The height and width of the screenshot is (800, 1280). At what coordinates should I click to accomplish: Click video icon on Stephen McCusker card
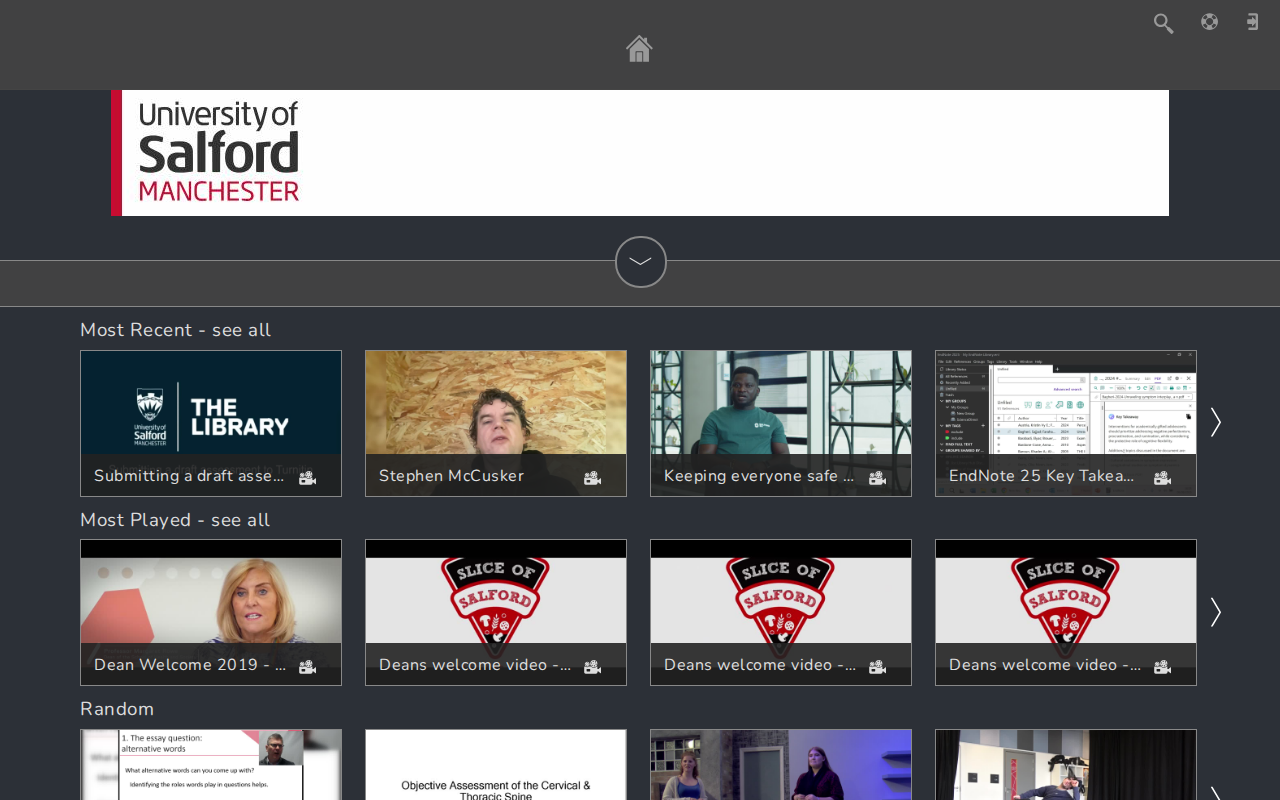point(592,478)
